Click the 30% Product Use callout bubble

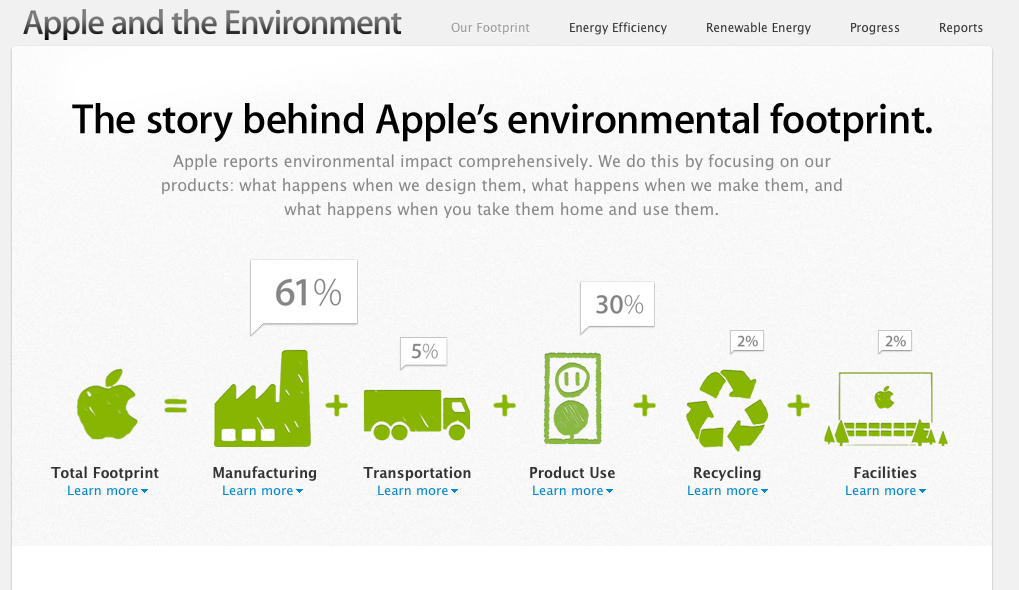pyautogui.click(x=616, y=305)
